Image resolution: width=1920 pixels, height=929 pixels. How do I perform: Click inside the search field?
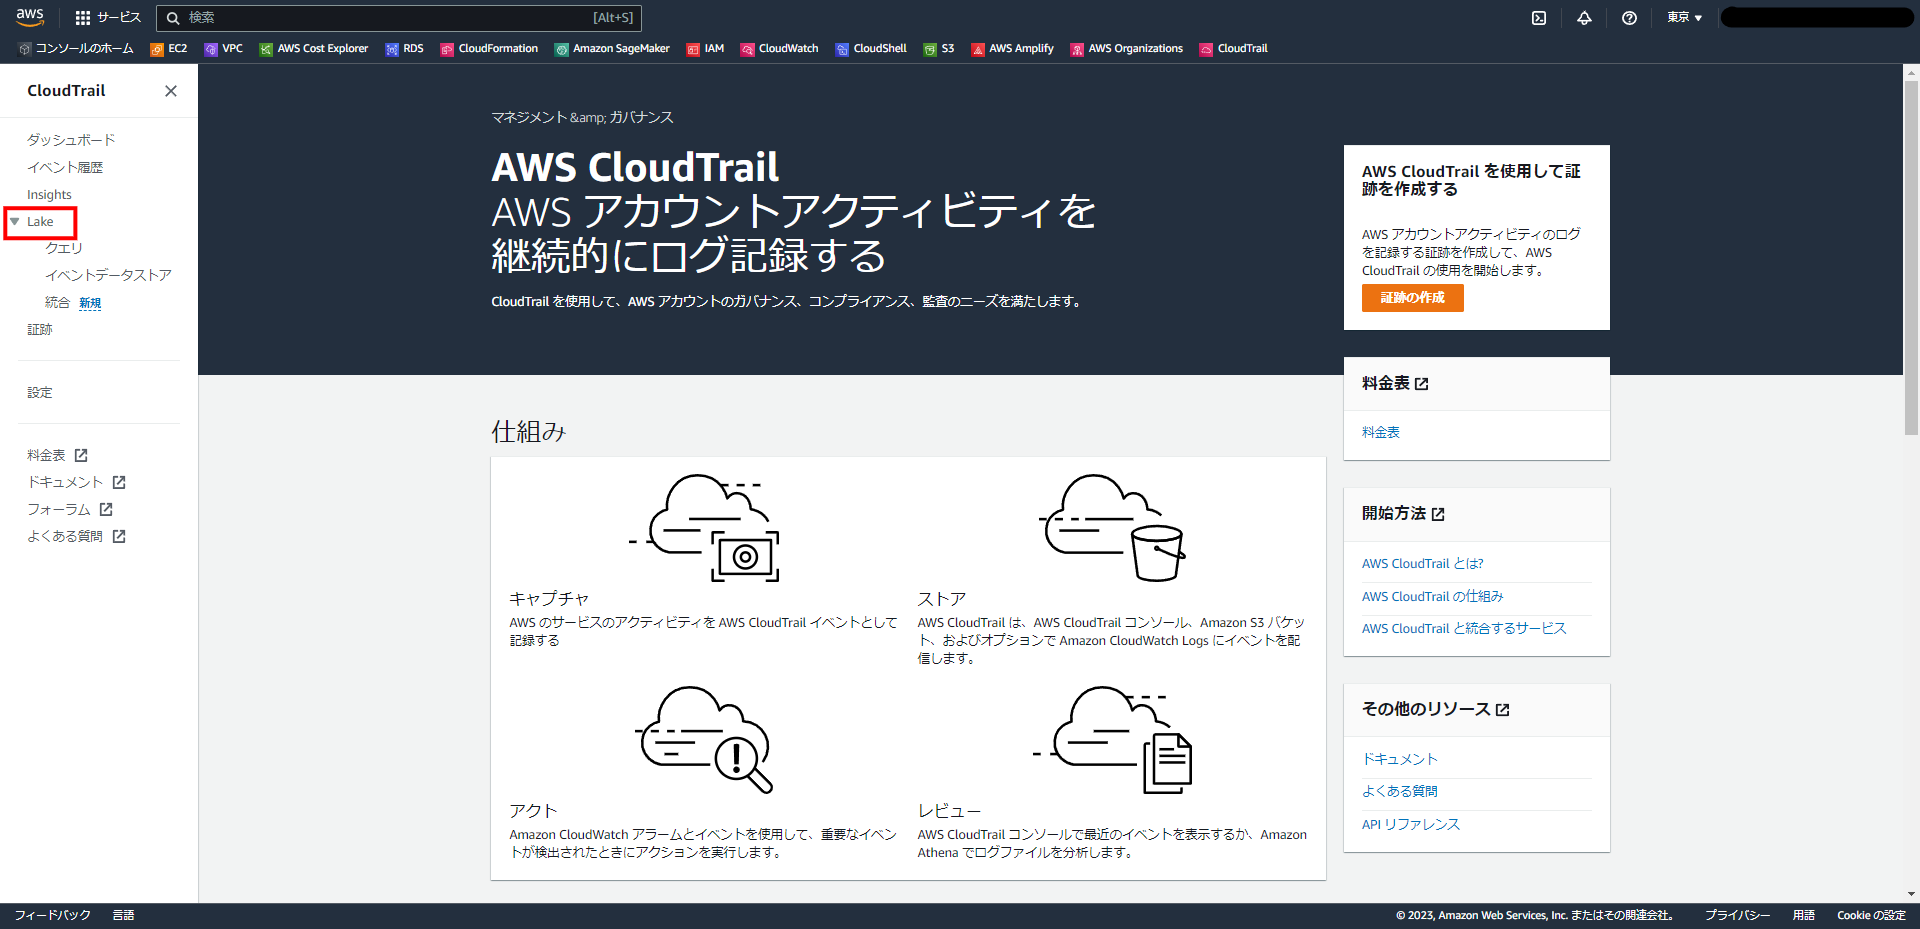(x=400, y=17)
